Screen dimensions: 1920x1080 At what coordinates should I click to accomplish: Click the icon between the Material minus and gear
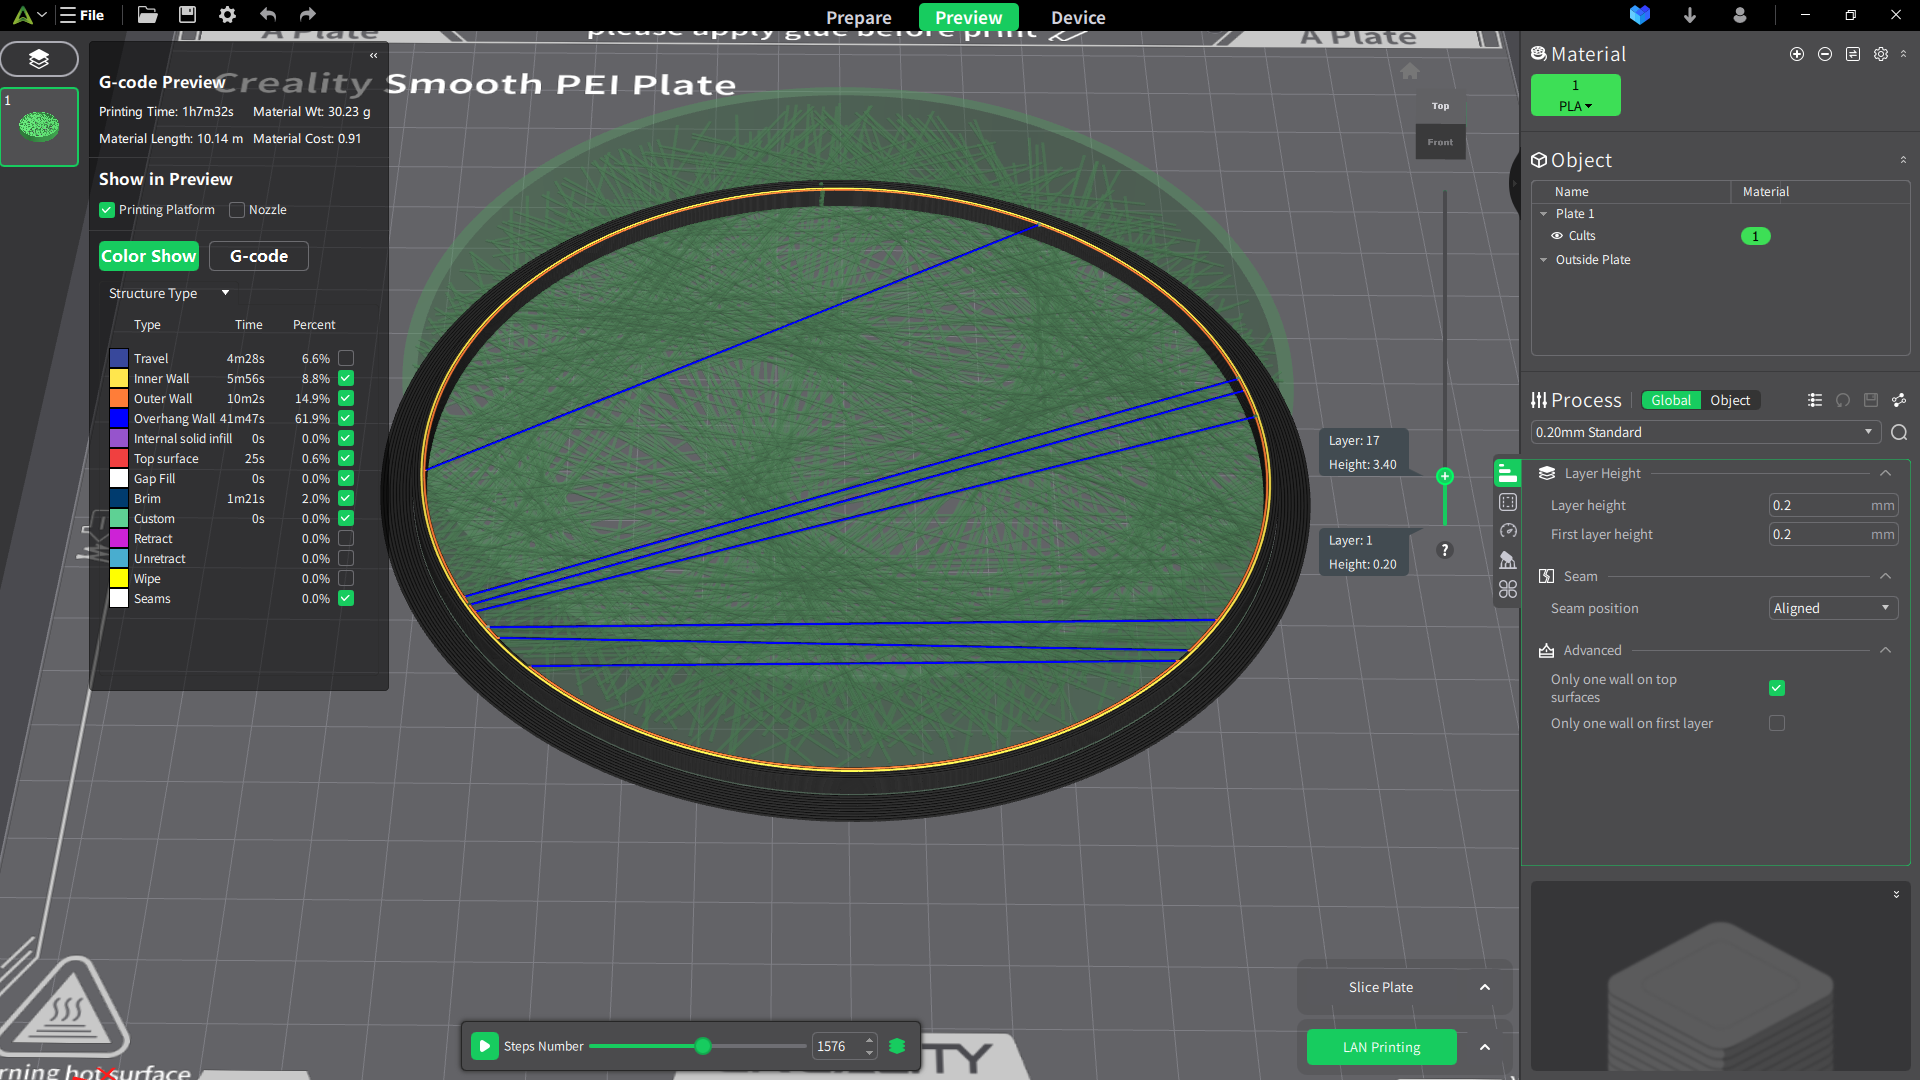coord(1853,54)
